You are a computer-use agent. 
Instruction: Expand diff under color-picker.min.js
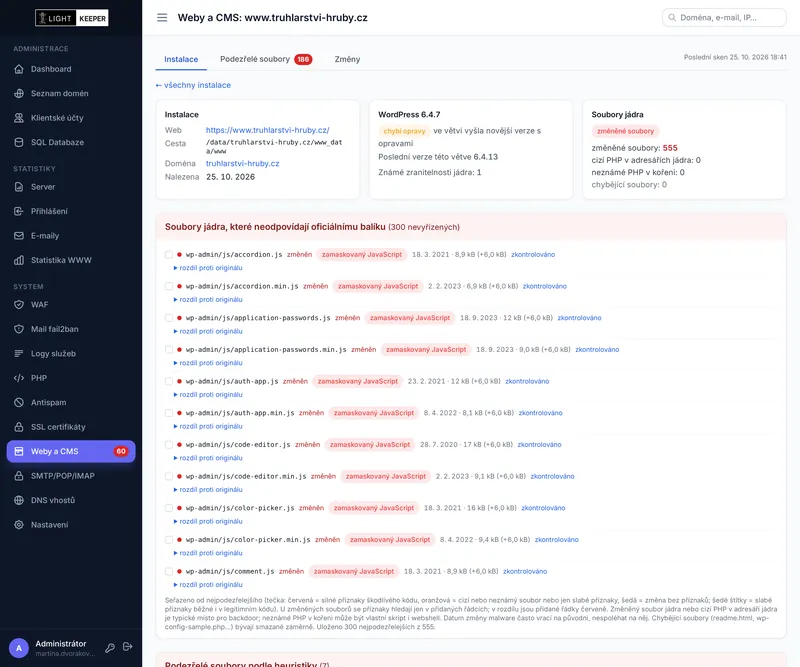(208, 553)
